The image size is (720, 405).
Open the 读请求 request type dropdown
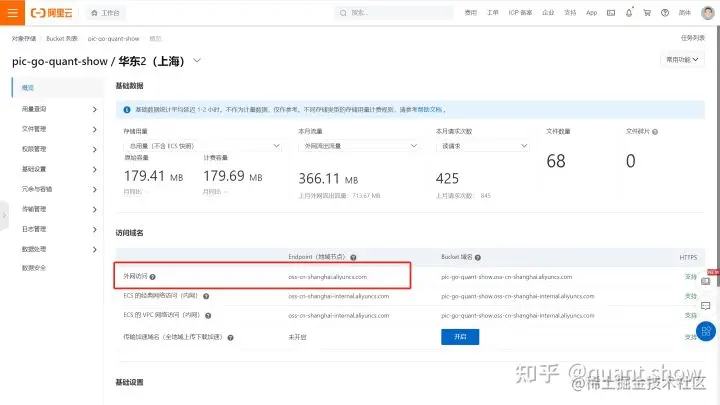coord(483,146)
